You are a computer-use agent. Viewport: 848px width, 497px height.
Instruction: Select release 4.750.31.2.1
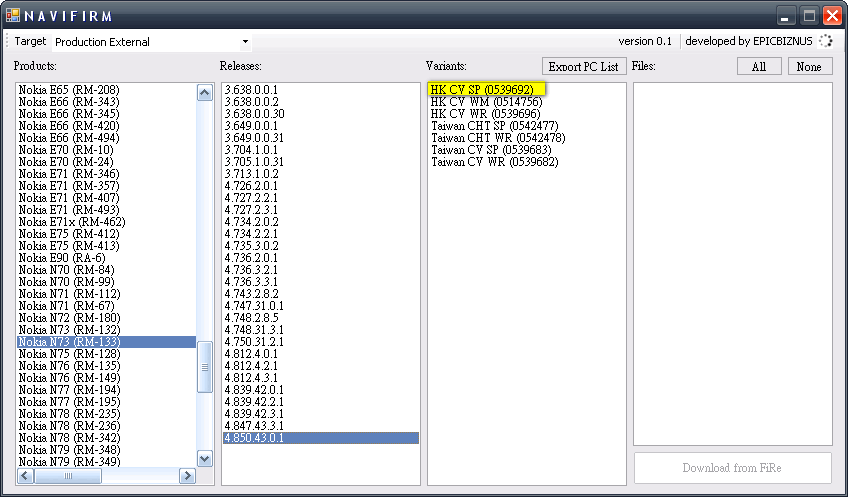[254, 342]
